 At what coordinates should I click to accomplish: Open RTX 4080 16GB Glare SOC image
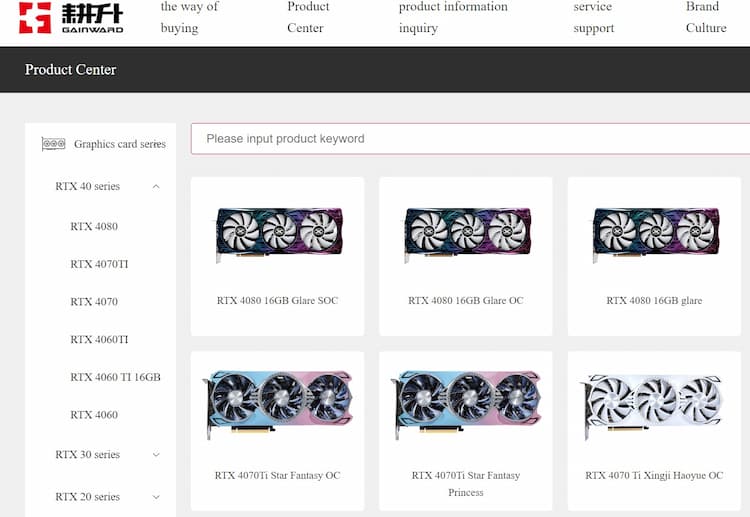click(279, 234)
